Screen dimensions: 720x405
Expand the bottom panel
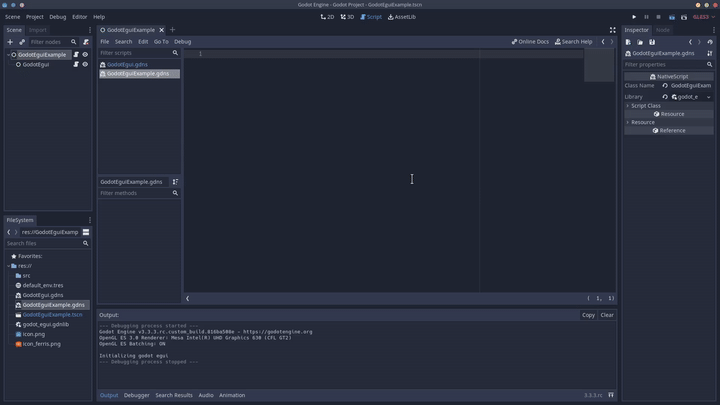pos(611,395)
